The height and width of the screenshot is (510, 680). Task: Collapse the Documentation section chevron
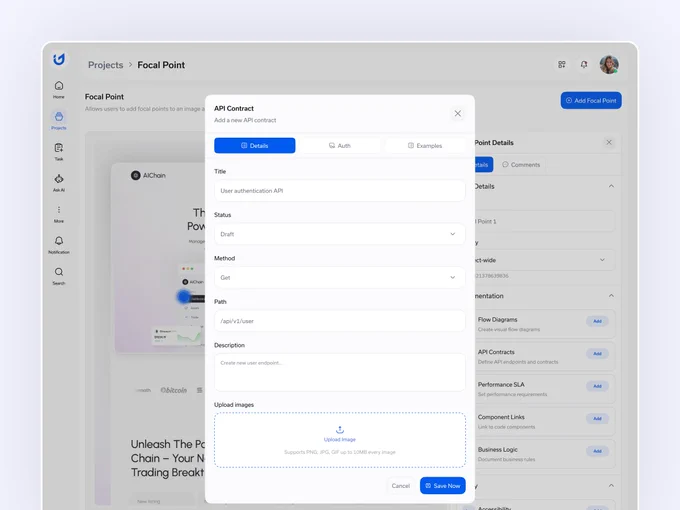coord(611,296)
